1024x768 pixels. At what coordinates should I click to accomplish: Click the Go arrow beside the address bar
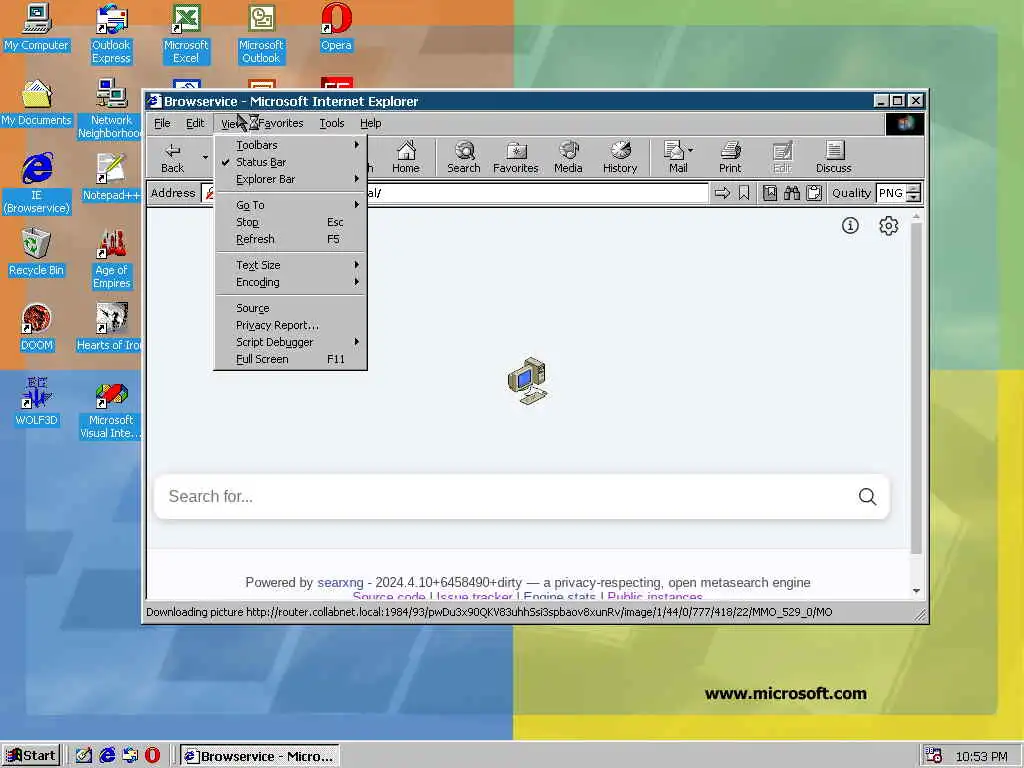point(722,193)
